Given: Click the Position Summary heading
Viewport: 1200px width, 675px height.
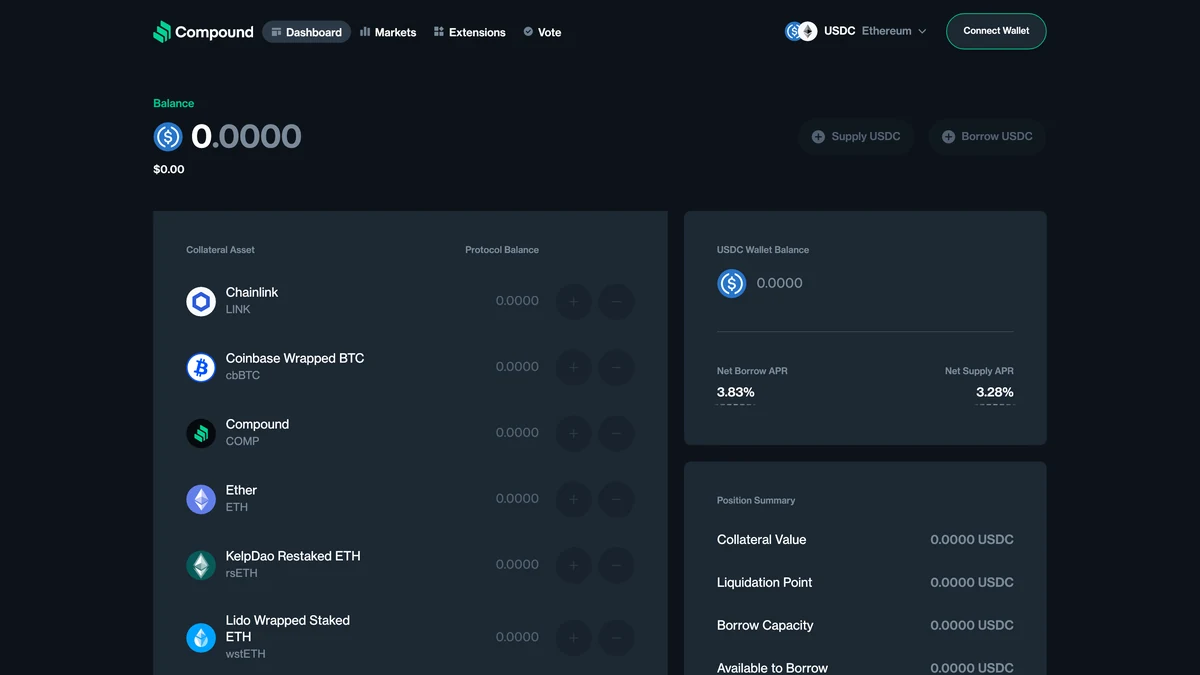Looking at the screenshot, I should pyautogui.click(x=756, y=500).
